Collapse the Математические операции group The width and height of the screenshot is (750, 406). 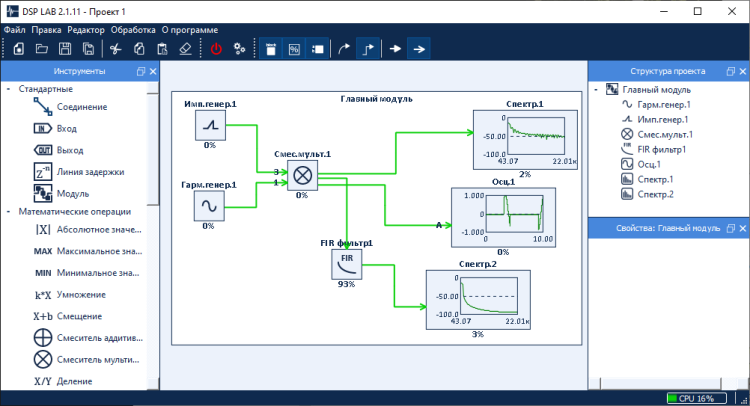point(9,211)
